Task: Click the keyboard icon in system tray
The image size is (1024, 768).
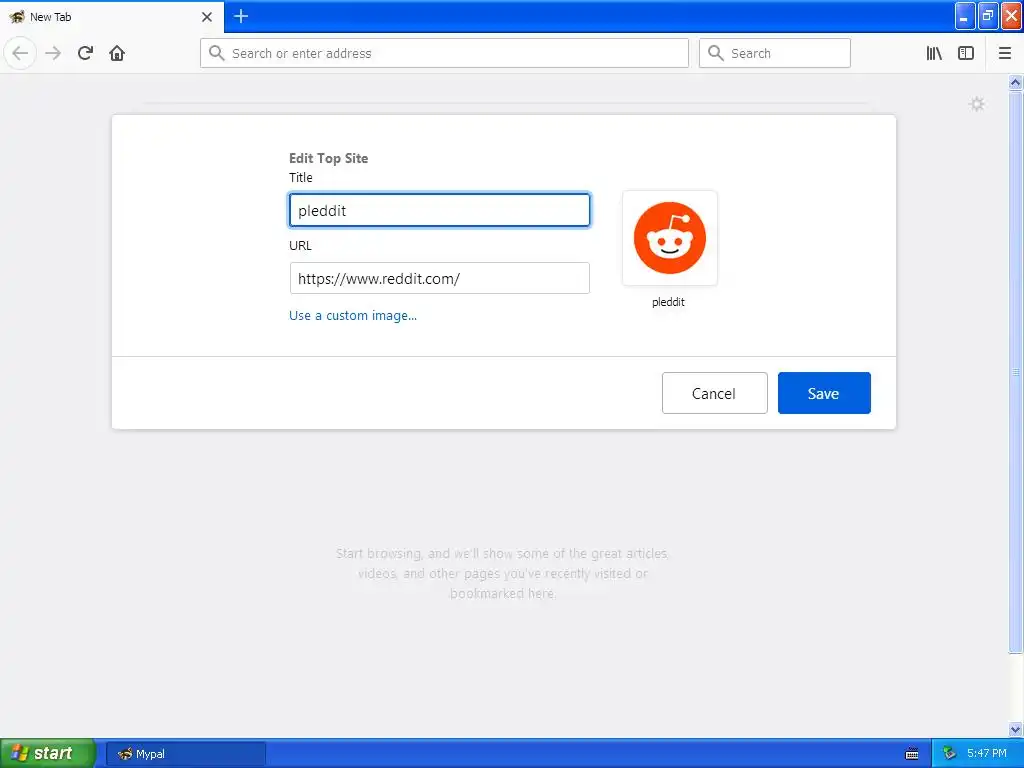Action: [912, 754]
